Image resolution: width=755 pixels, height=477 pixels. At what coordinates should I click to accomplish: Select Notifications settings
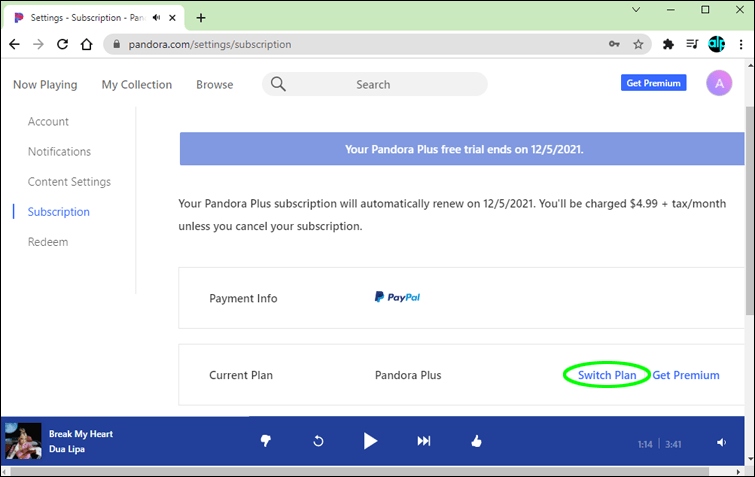pos(59,152)
